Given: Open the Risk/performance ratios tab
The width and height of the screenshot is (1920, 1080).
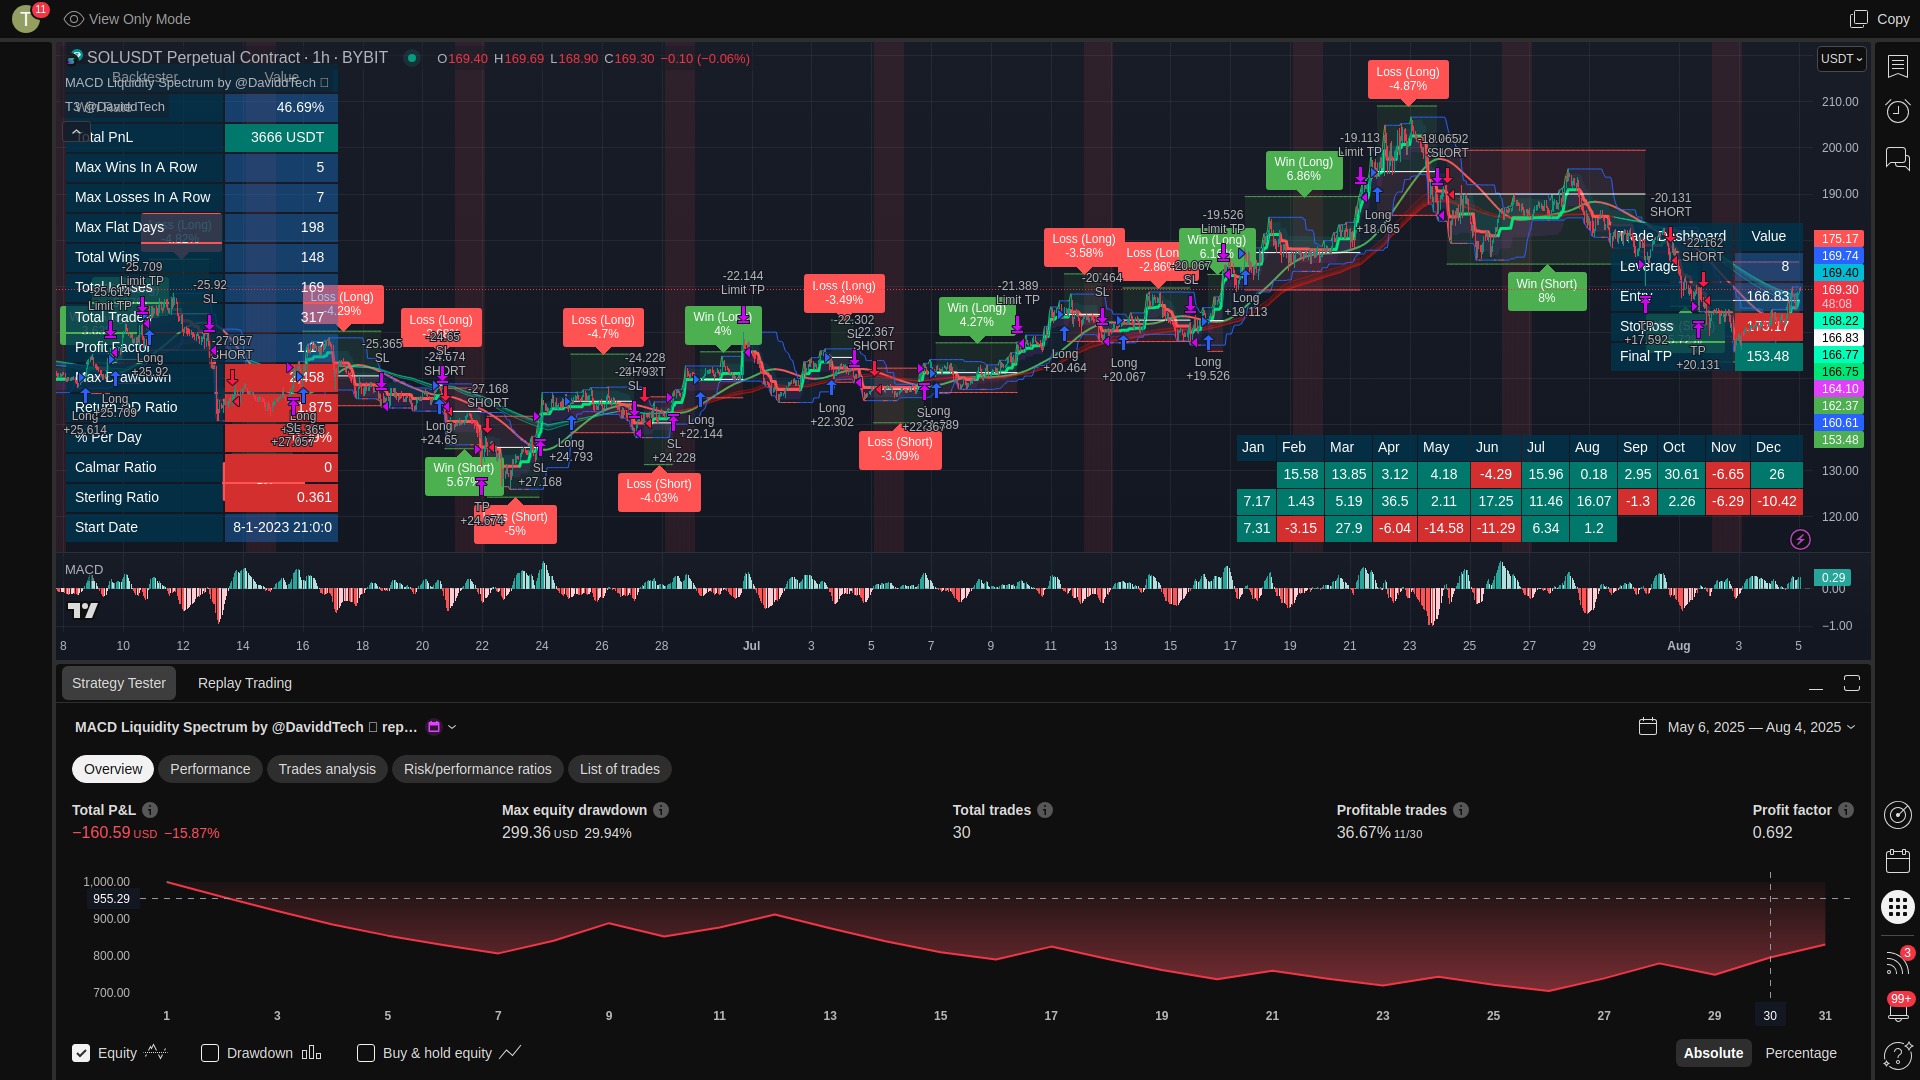Looking at the screenshot, I should tap(478, 769).
